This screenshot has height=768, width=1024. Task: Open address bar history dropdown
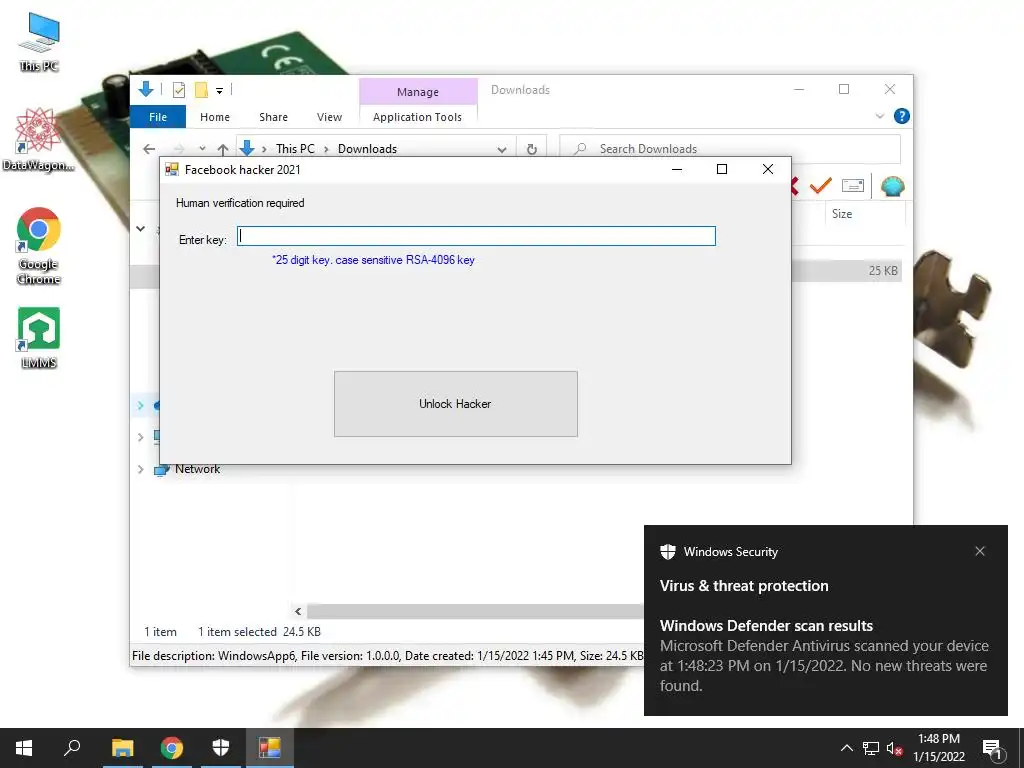pos(502,149)
